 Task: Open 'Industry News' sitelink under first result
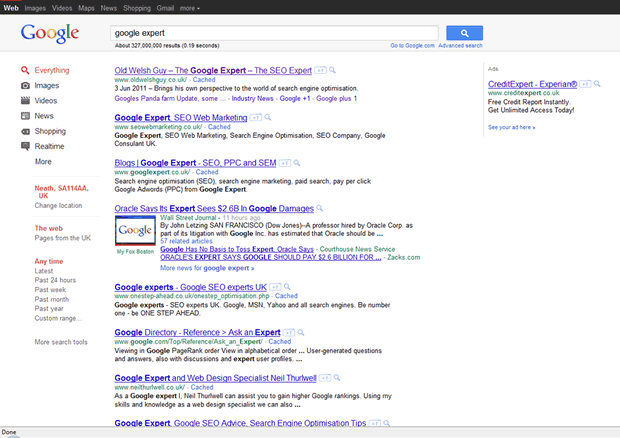point(252,98)
